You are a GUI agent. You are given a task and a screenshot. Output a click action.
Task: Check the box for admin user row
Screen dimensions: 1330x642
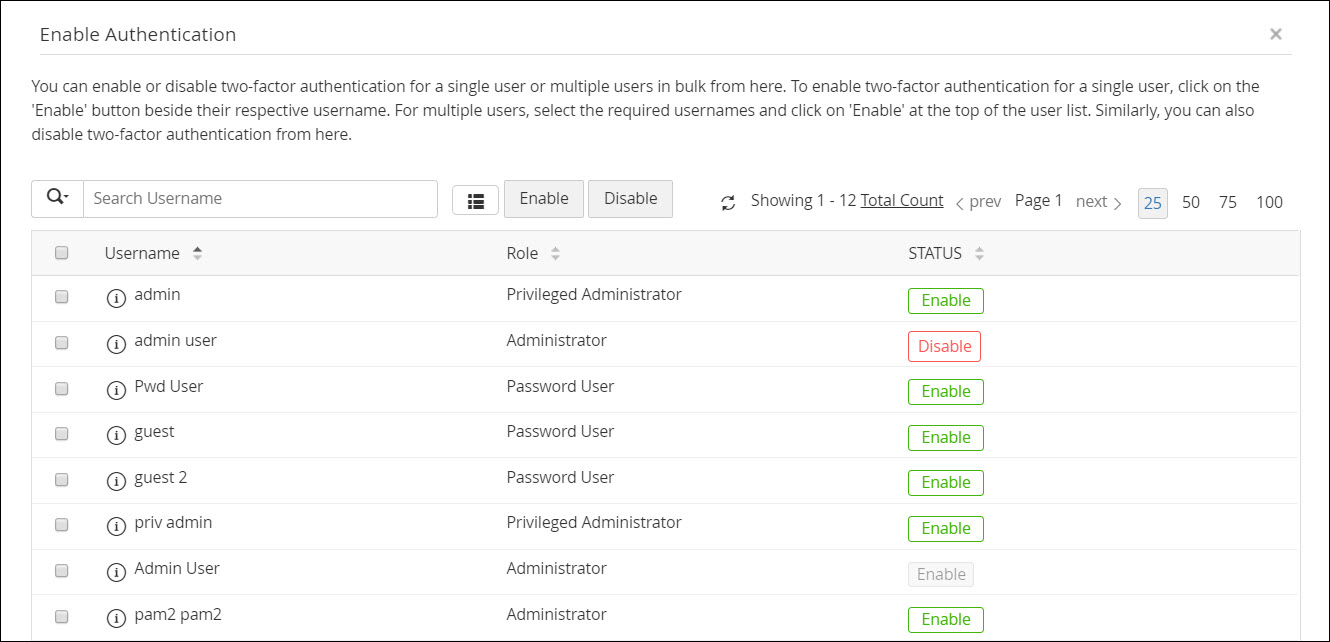[x=62, y=342]
